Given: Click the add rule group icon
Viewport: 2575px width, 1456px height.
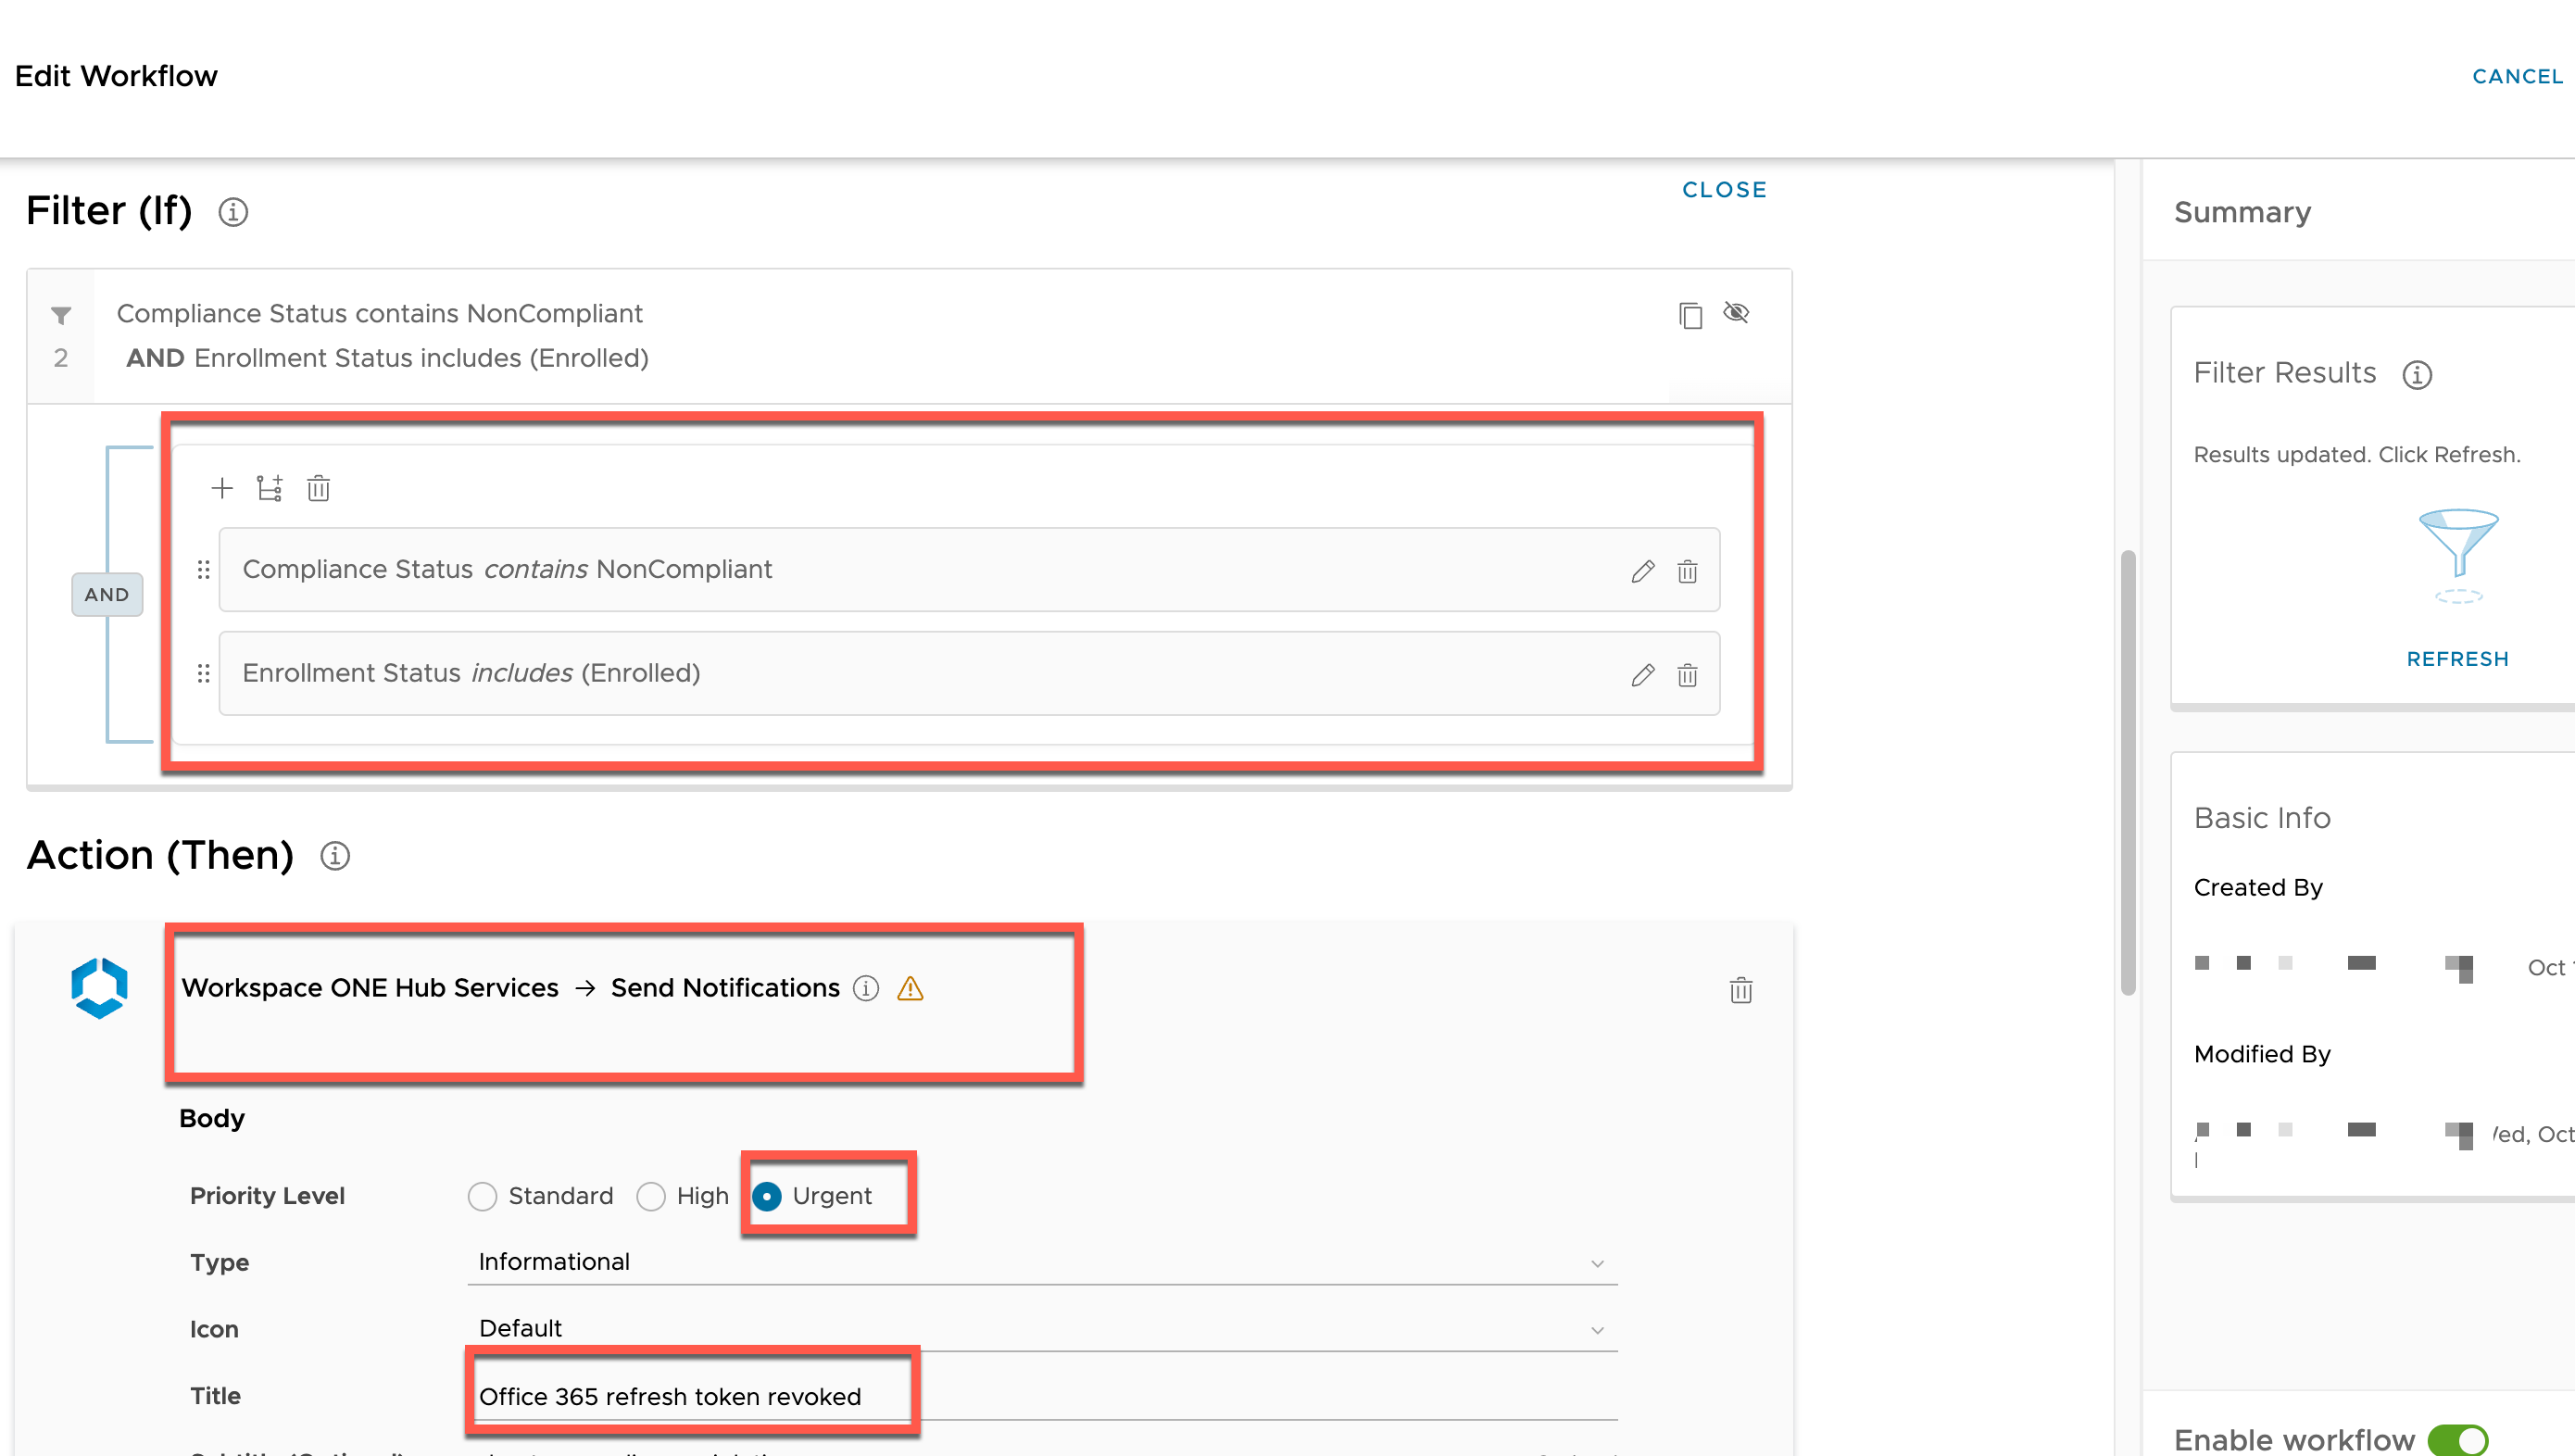Looking at the screenshot, I should point(270,488).
